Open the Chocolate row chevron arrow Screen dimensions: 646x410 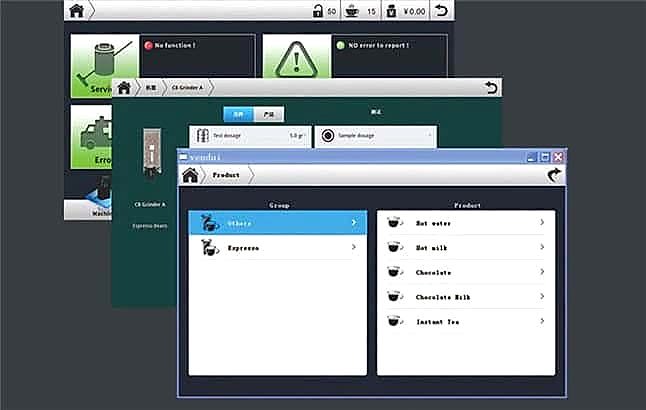542,272
